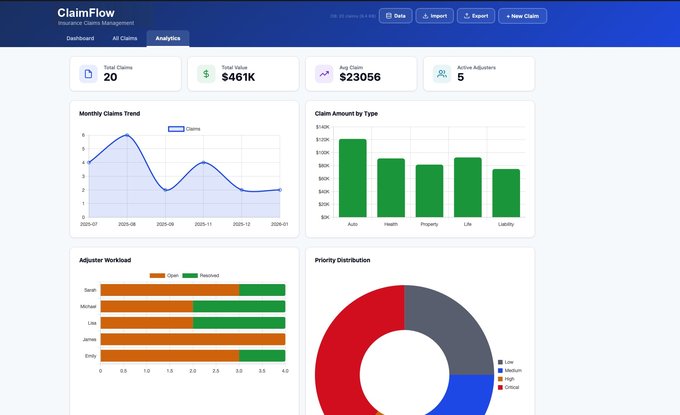Image resolution: width=680 pixels, height=415 pixels.
Task: Click Michael's green Resolved bar segment
Action: pos(239,307)
